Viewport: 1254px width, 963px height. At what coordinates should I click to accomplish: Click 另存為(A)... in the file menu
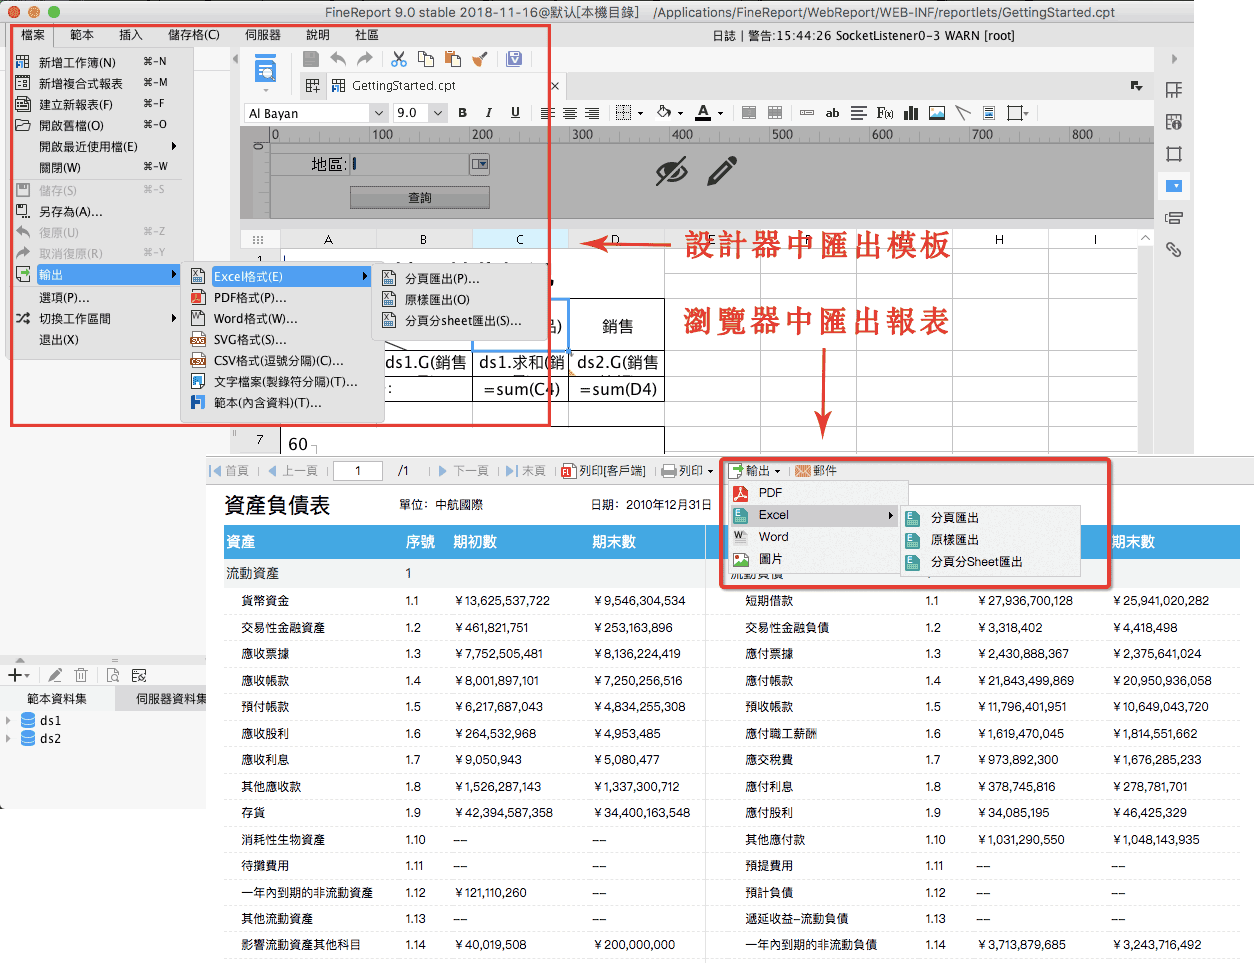point(70,212)
